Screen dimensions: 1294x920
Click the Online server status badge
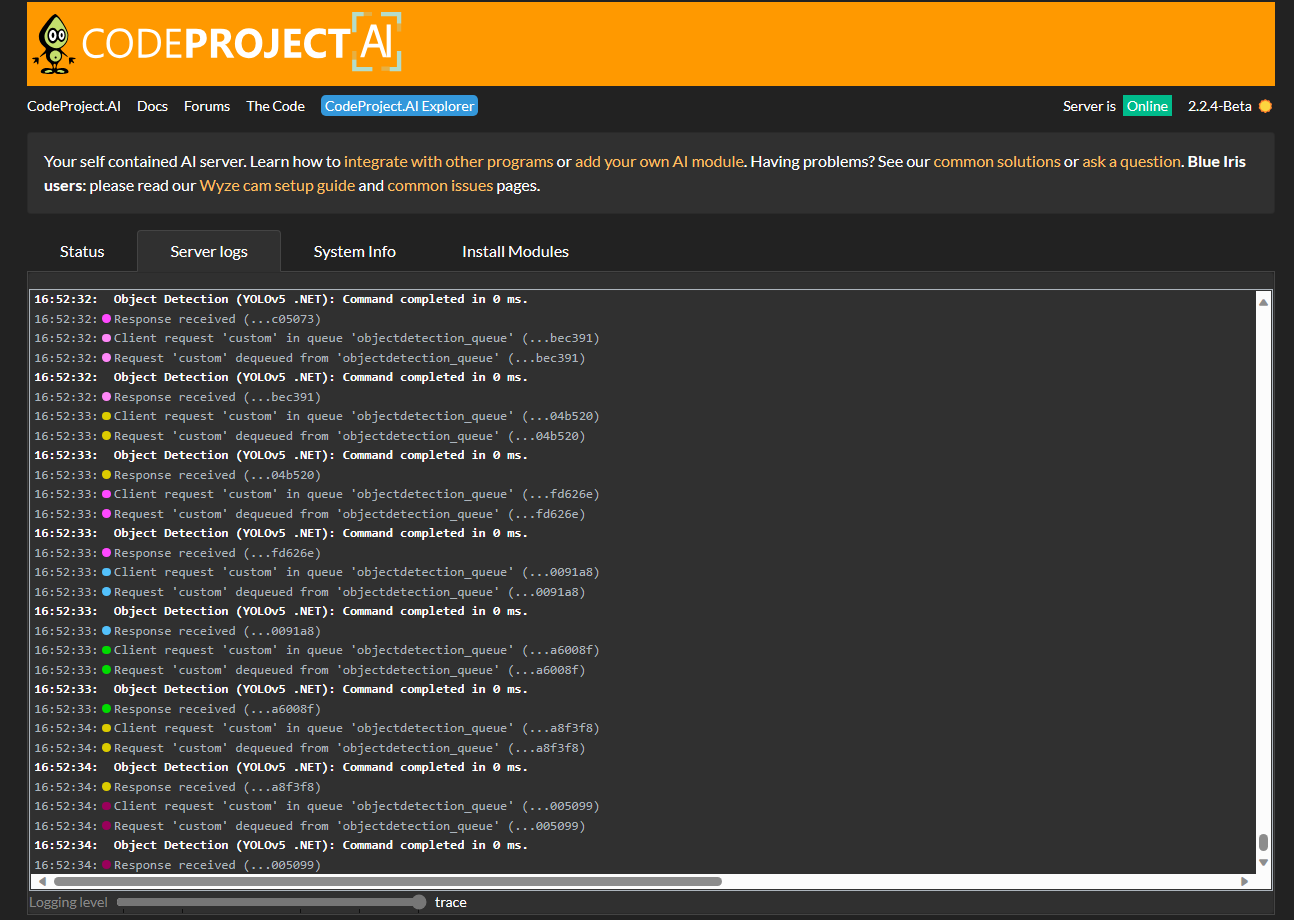point(1147,106)
